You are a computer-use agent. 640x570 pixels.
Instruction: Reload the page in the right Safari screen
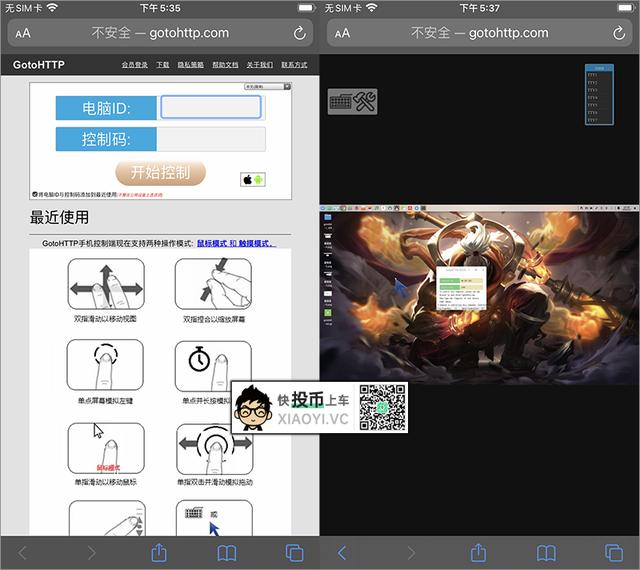click(619, 33)
